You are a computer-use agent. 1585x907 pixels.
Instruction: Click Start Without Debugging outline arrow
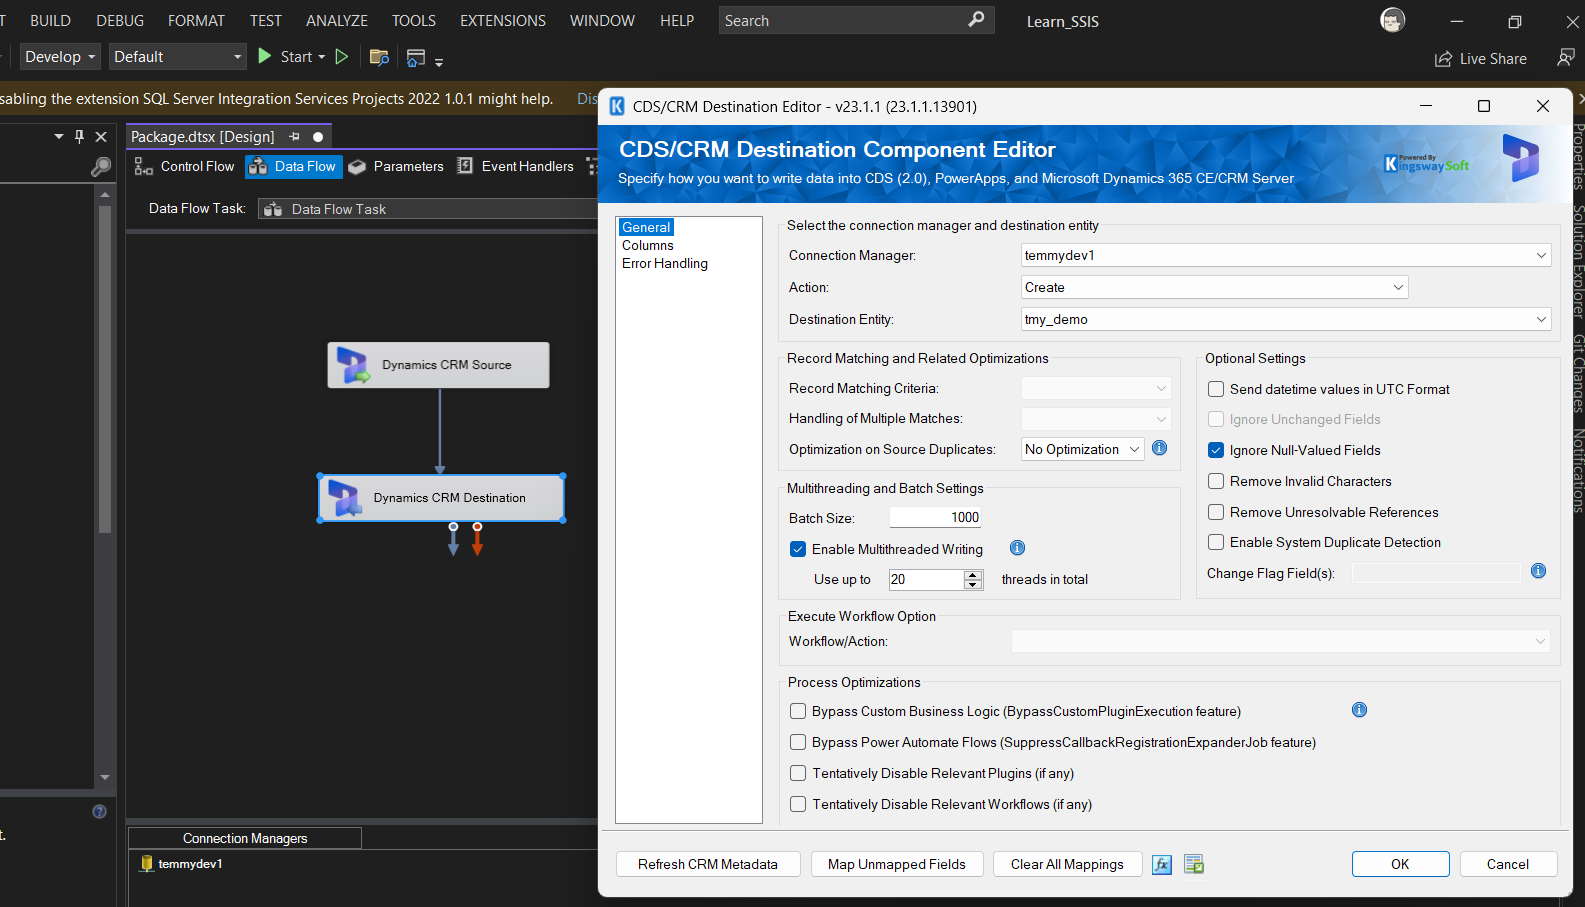[x=342, y=57]
